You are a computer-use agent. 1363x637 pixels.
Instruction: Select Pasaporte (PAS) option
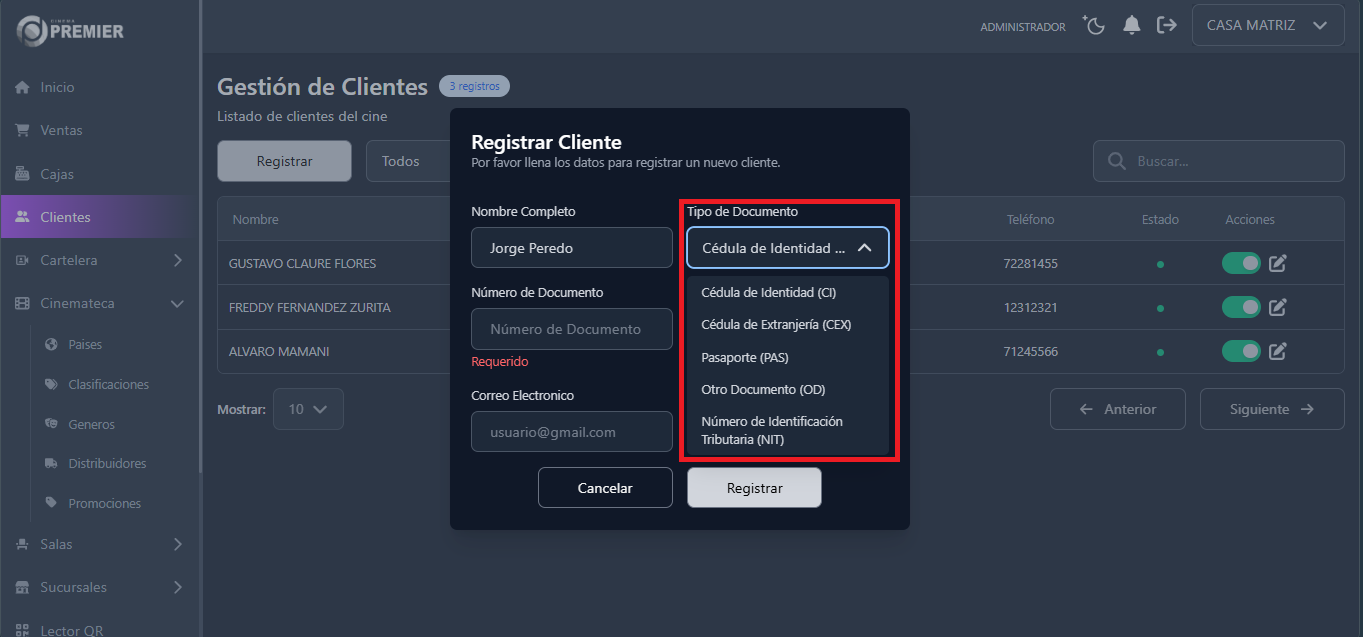745,357
